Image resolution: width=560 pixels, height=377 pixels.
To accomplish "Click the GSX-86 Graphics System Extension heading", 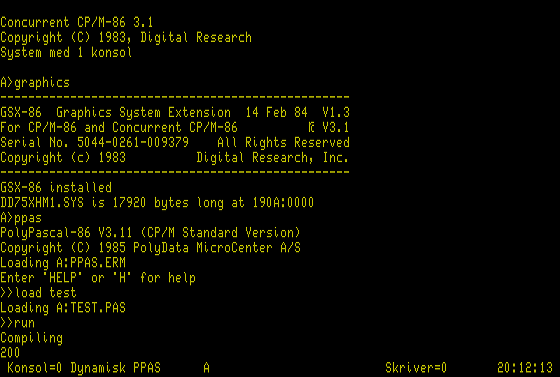I will click(x=115, y=113).
